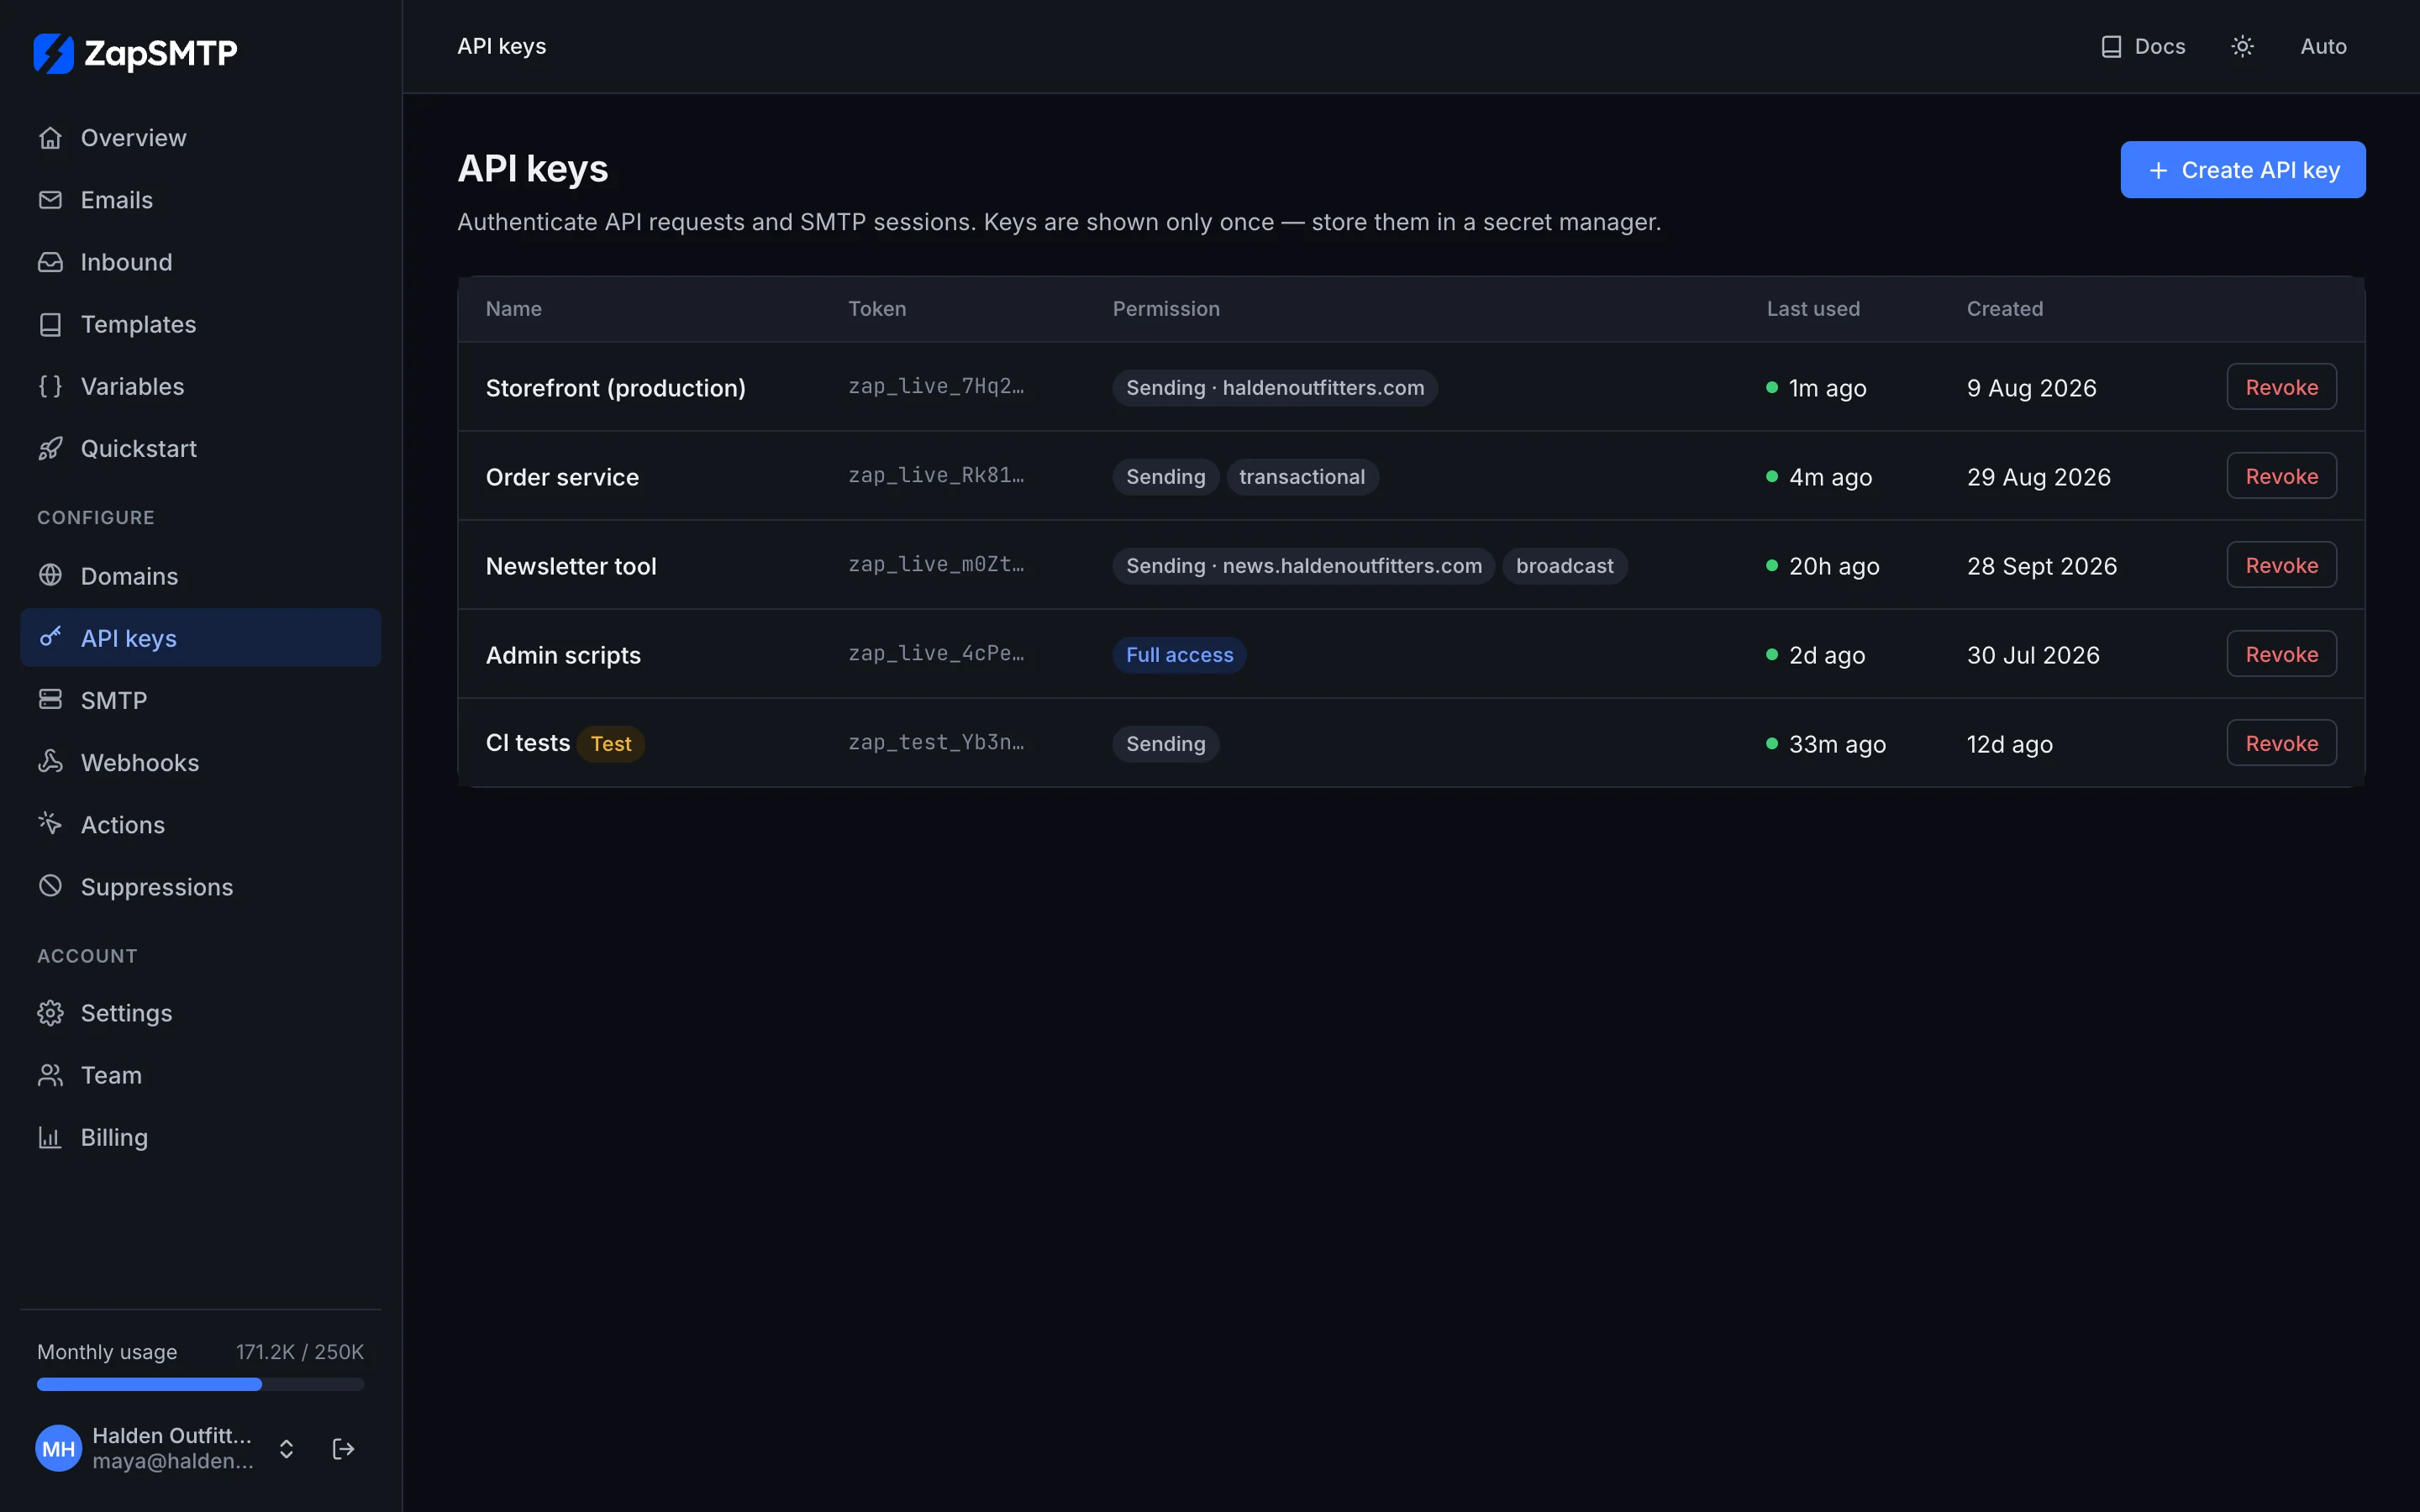Open Suppressions list
The image size is (2420, 1512).
(x=200, y=887)
